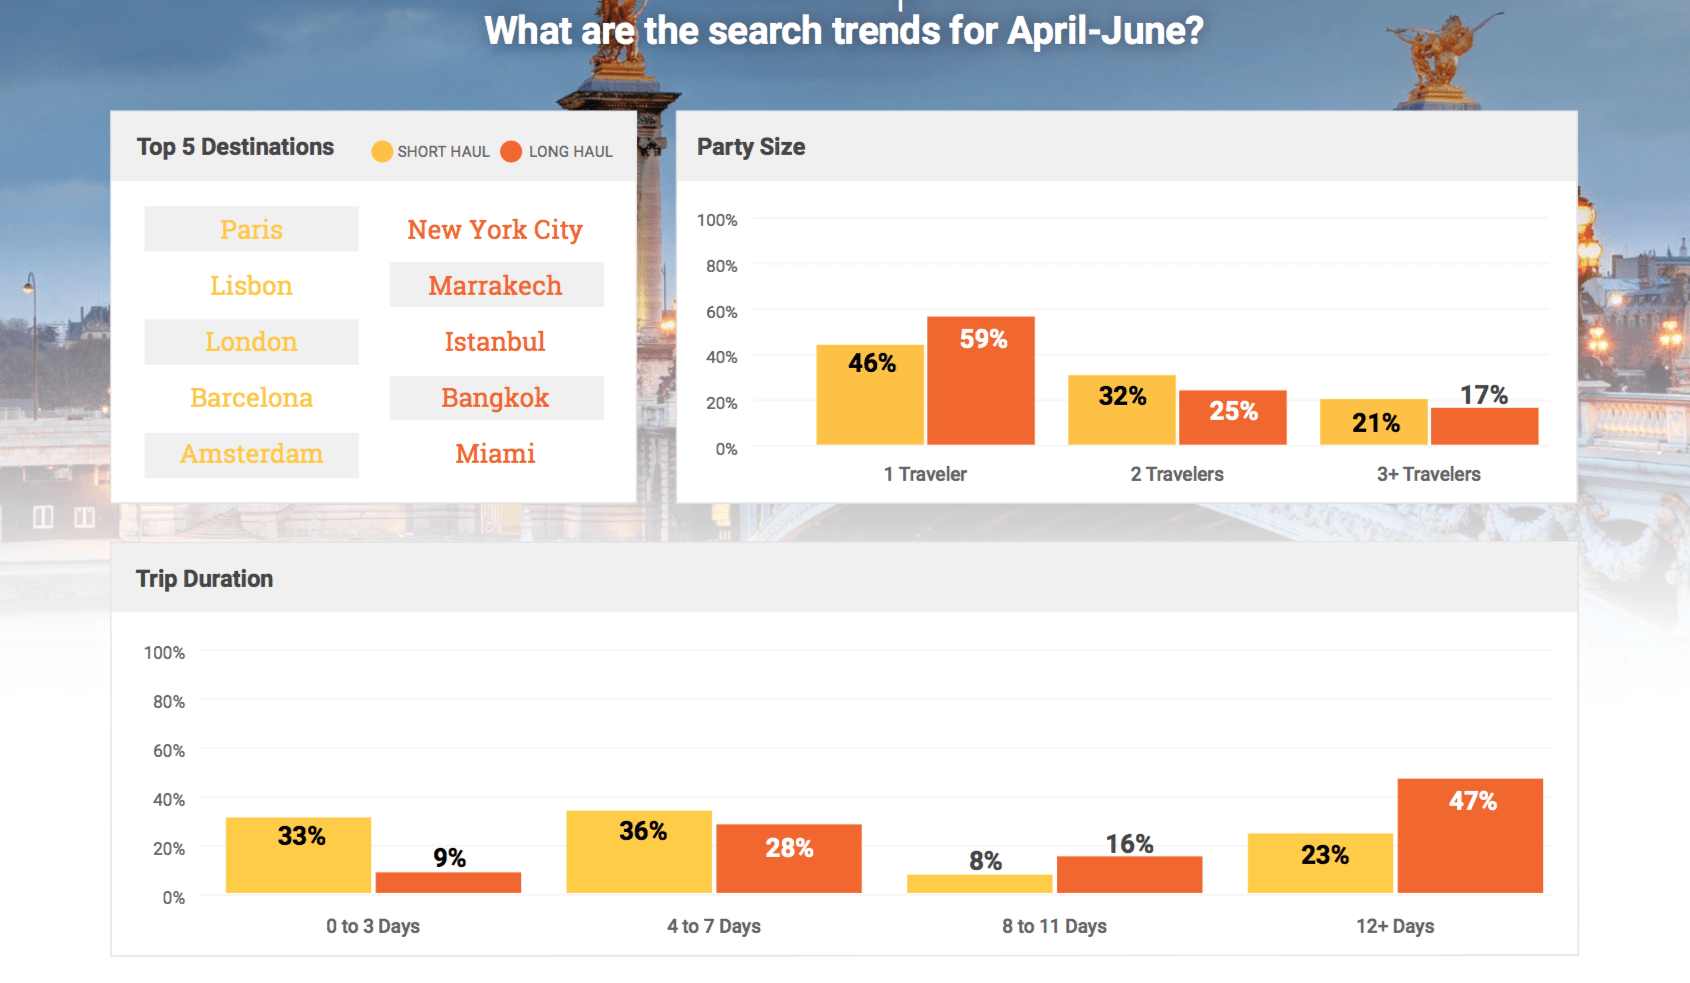Select the 32% bar for 2 Travelers
The width and height of the screenshot is (1690, 983).
tap(1122, 410)
